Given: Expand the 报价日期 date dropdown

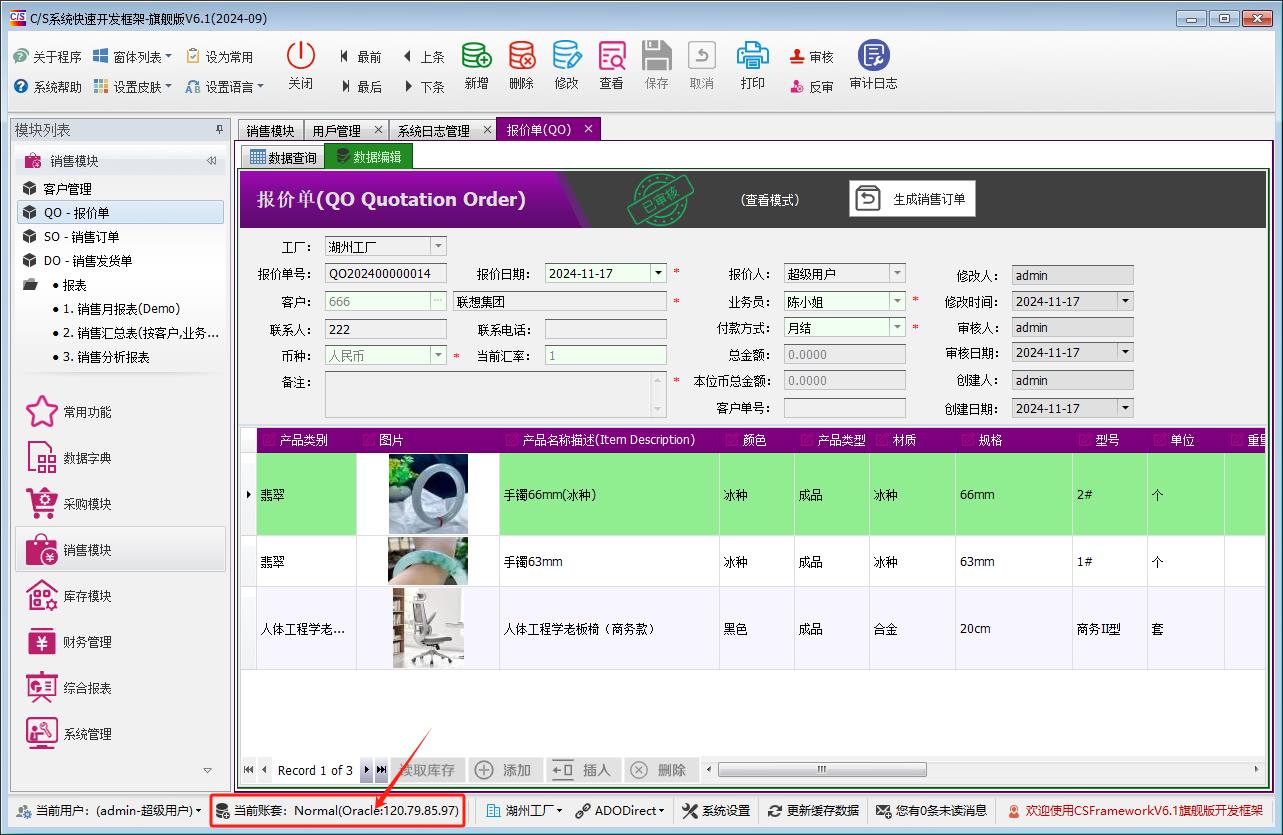Looking at the screenshot, I should [x=657, y=273].
